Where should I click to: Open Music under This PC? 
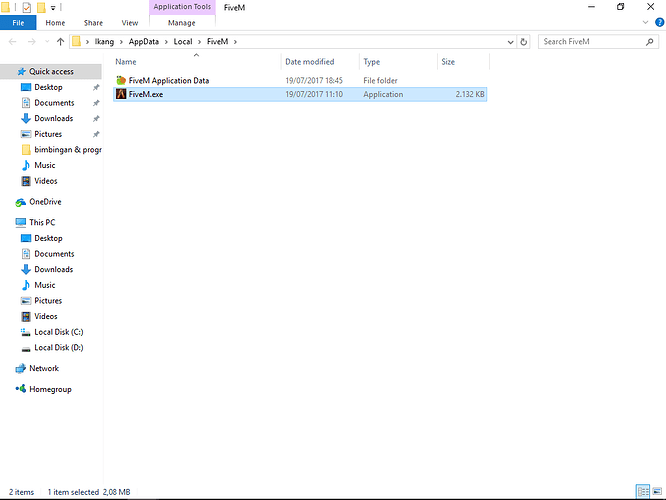click(45, 285)
